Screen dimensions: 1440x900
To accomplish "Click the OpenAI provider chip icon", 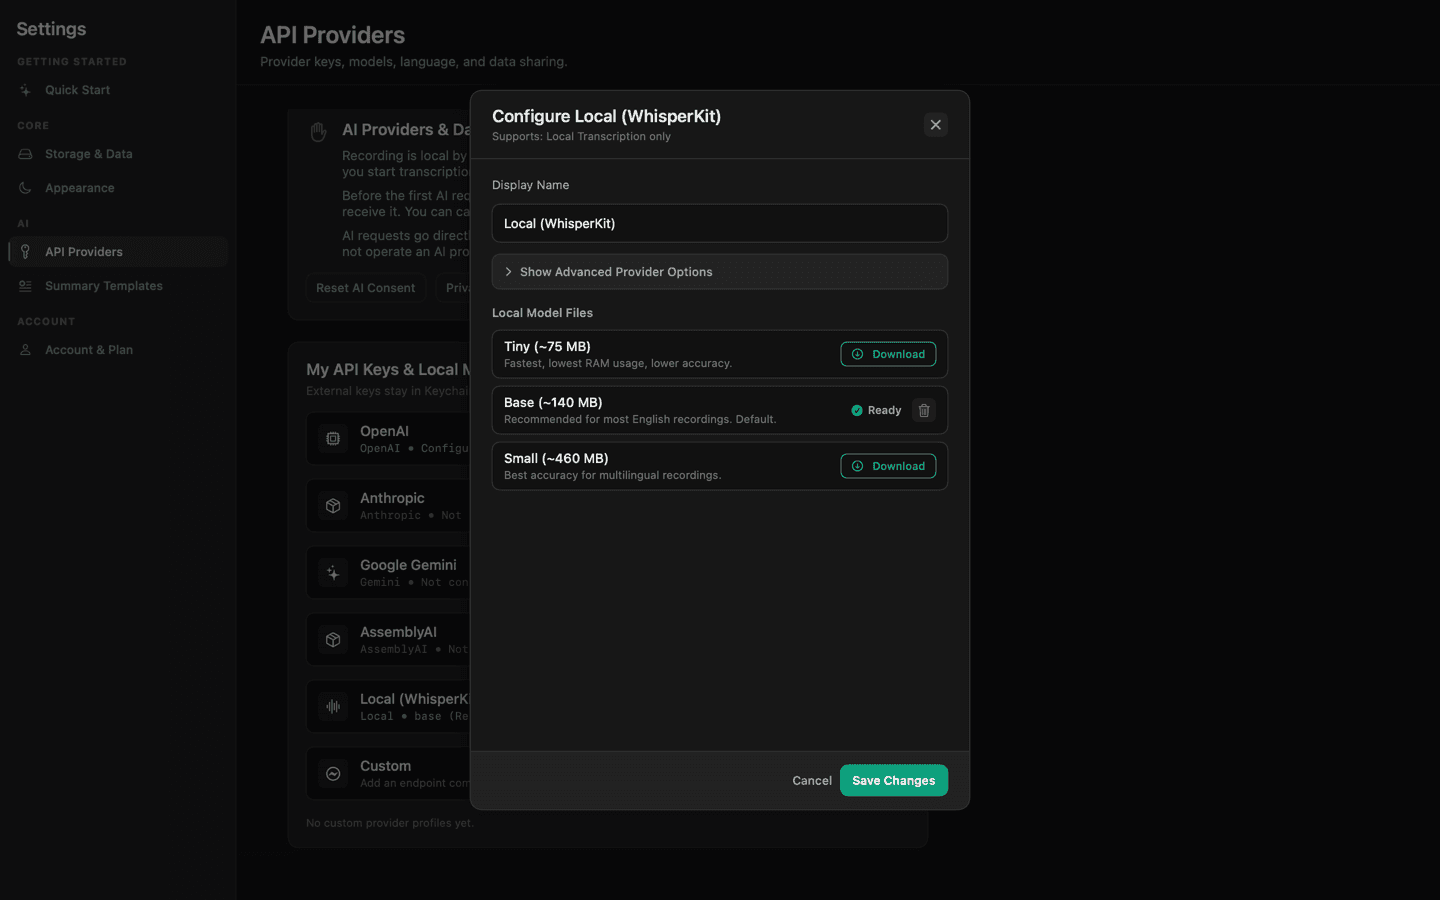I will (x=333, y=439).
